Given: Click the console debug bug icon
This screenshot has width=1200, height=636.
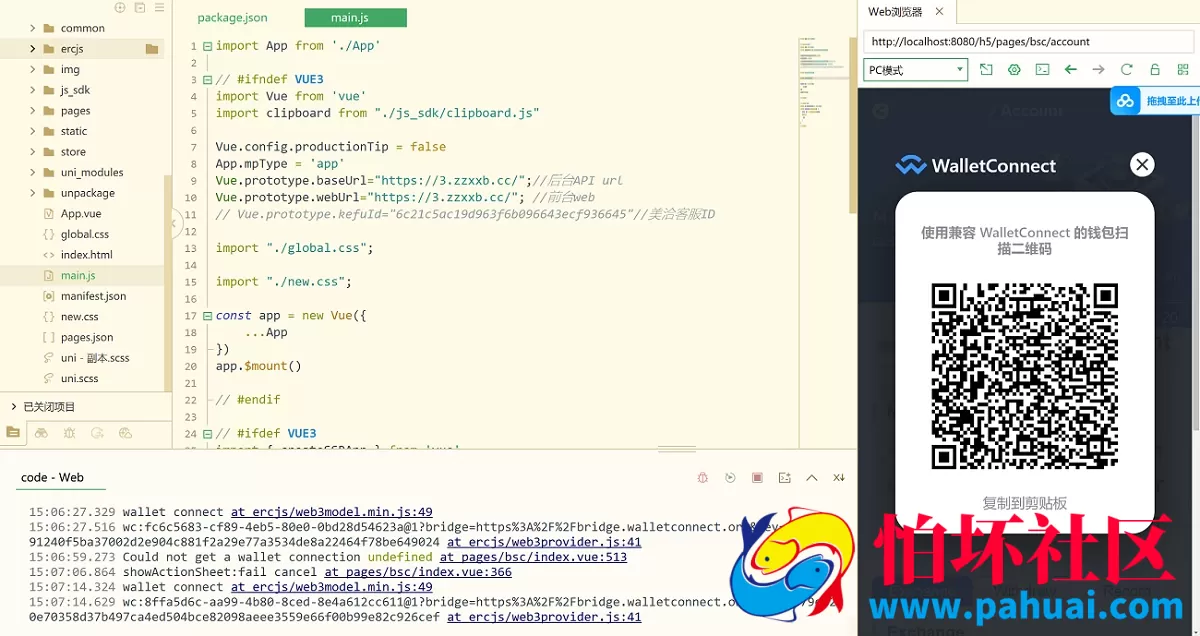Looking at the screenshot, I should click(703, 478).
